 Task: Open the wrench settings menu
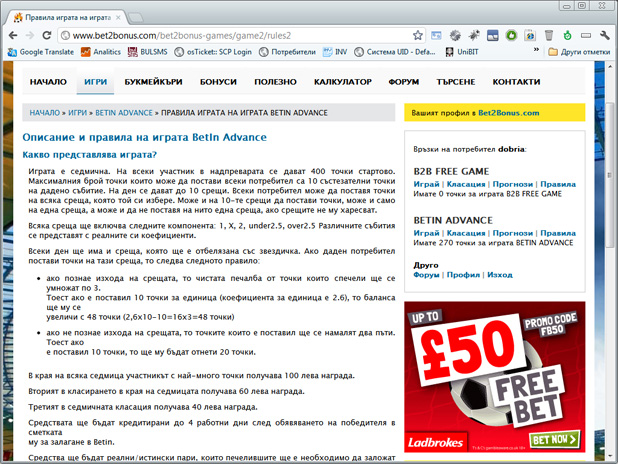click(x=605, y=35)
